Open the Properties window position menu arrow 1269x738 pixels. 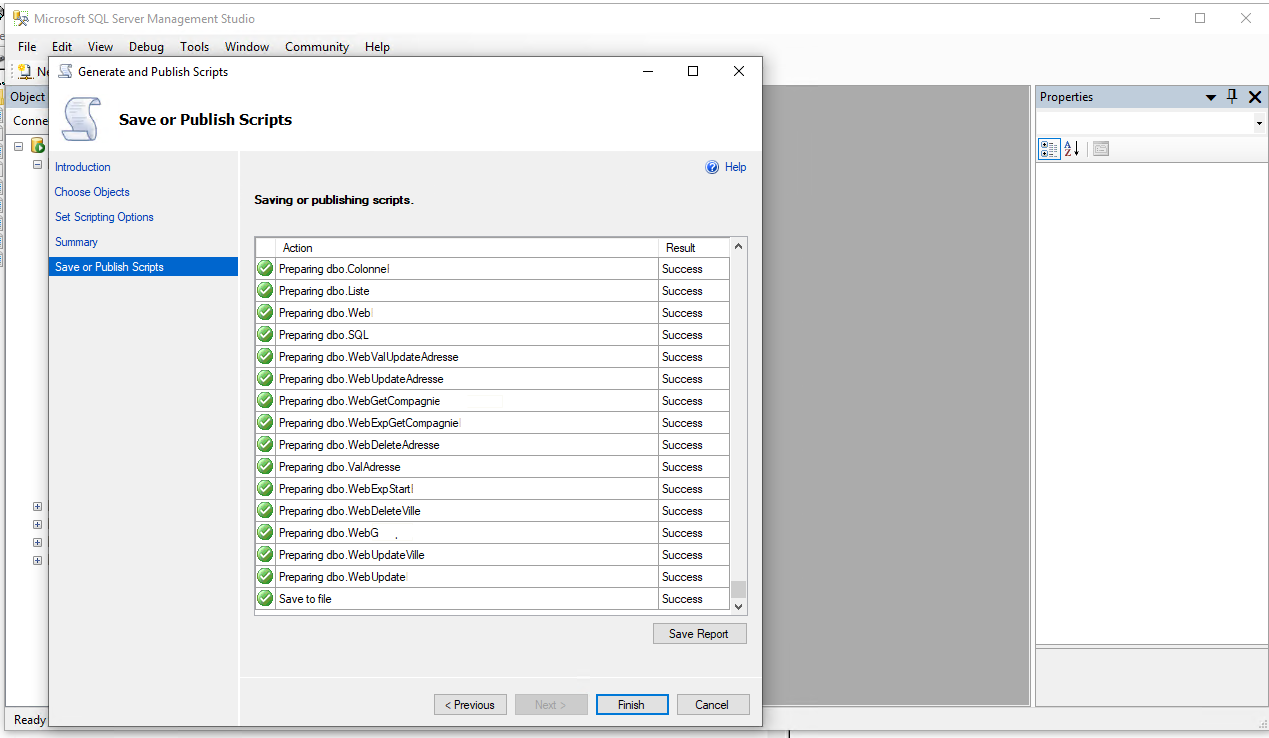click(1210, 97)
